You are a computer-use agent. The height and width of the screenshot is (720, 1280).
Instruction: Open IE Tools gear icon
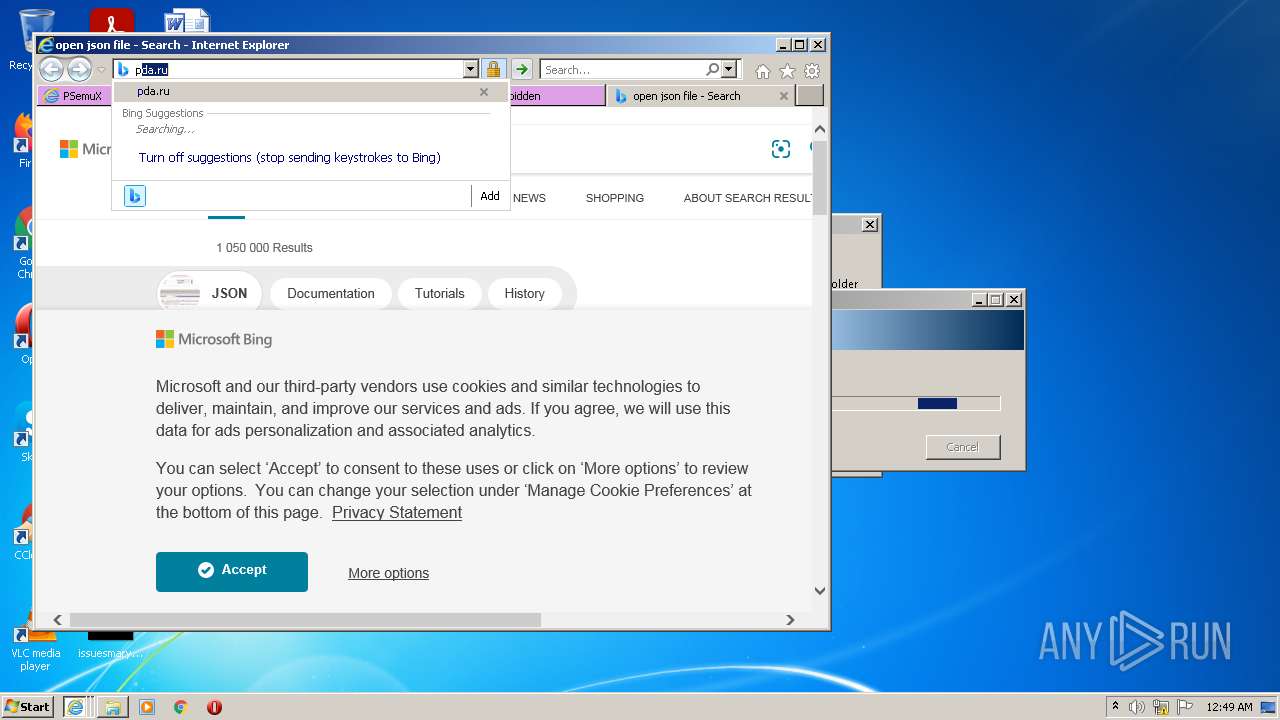coord(812,71)
